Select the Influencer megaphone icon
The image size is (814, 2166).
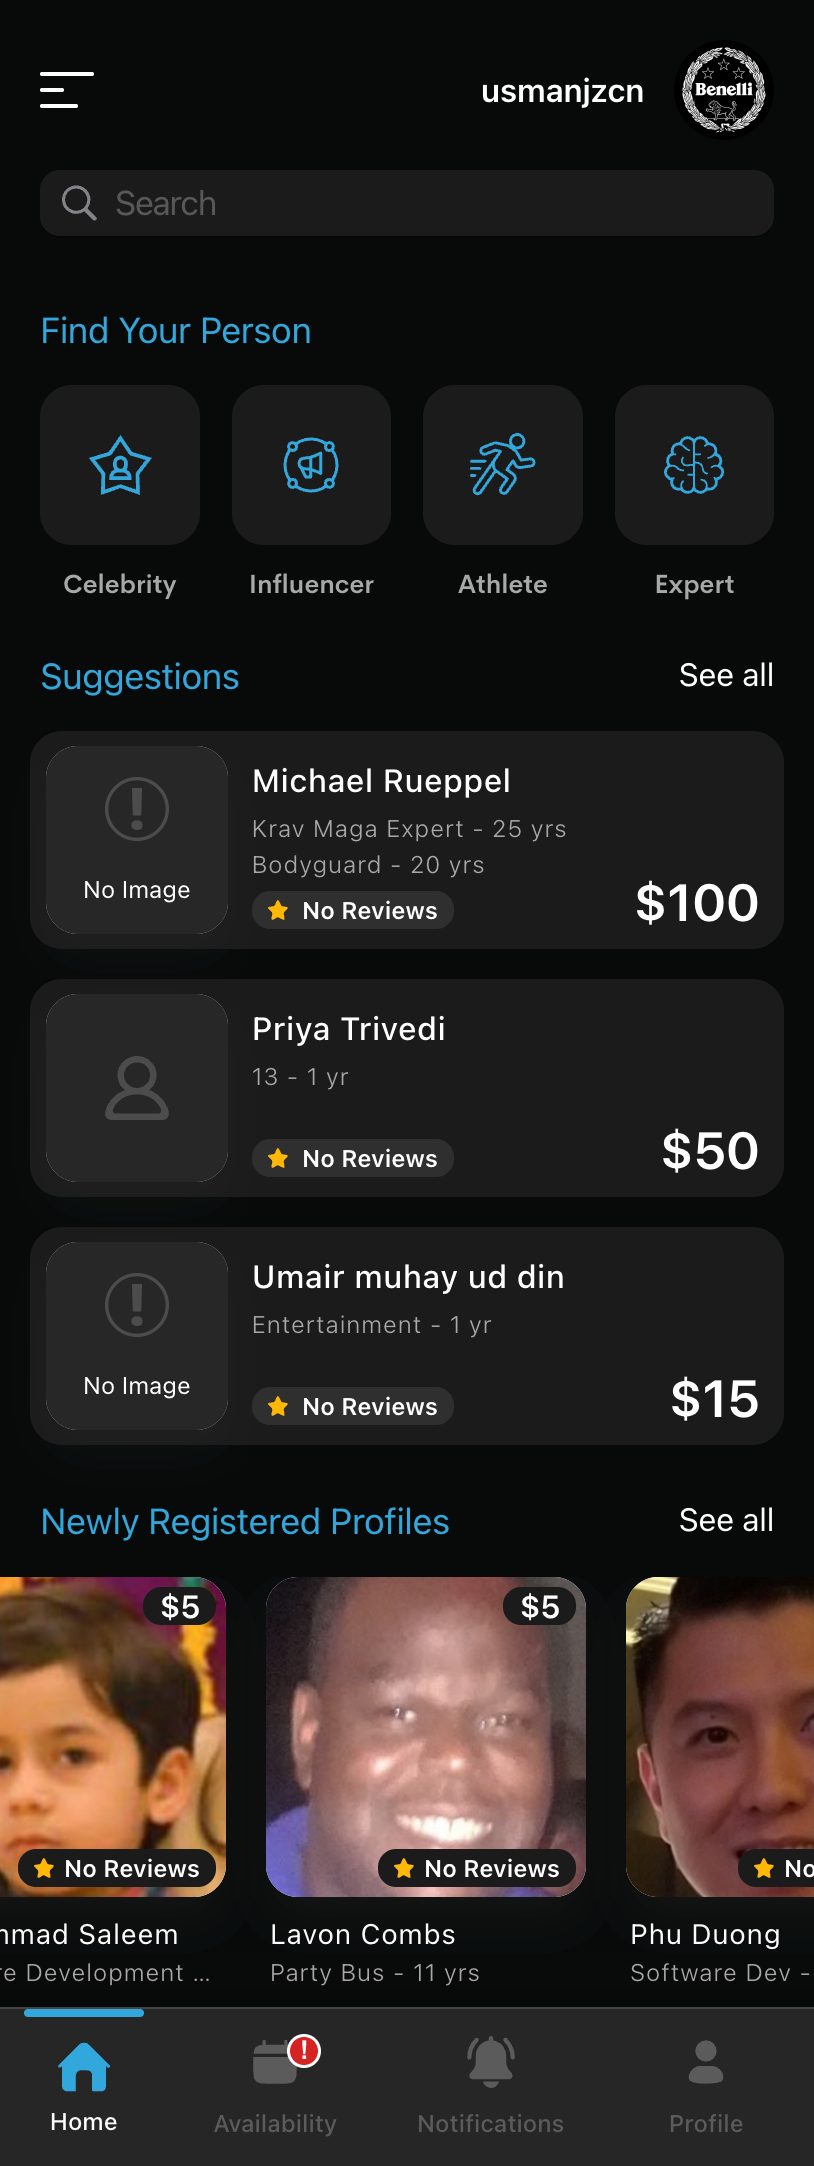click(311, 465)
